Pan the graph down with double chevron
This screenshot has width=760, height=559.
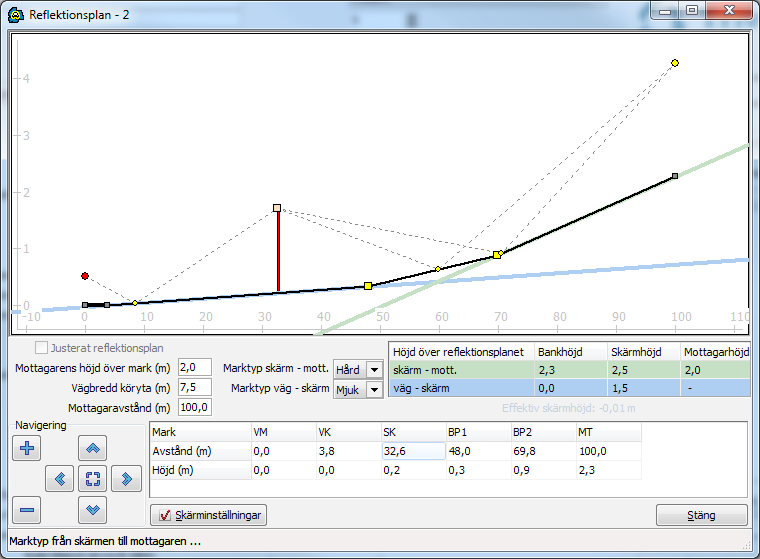(x=93, y=510)
